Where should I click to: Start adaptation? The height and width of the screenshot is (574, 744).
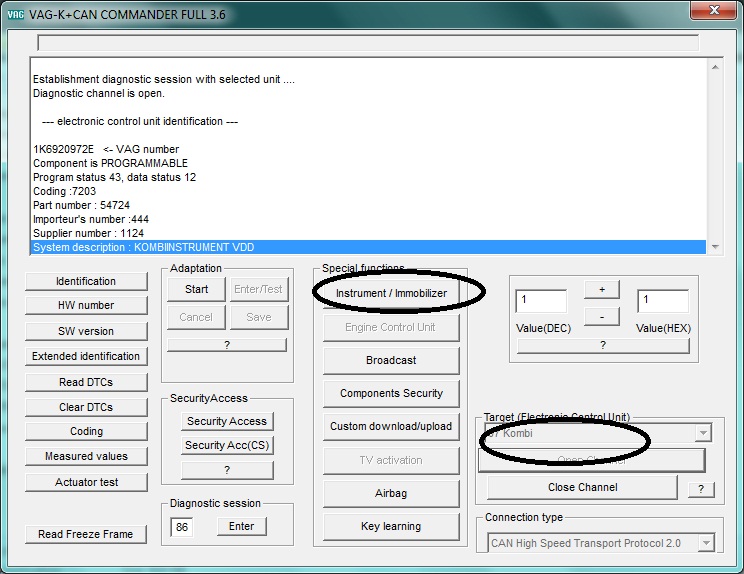pyautogui.click(x=196, y=289)
